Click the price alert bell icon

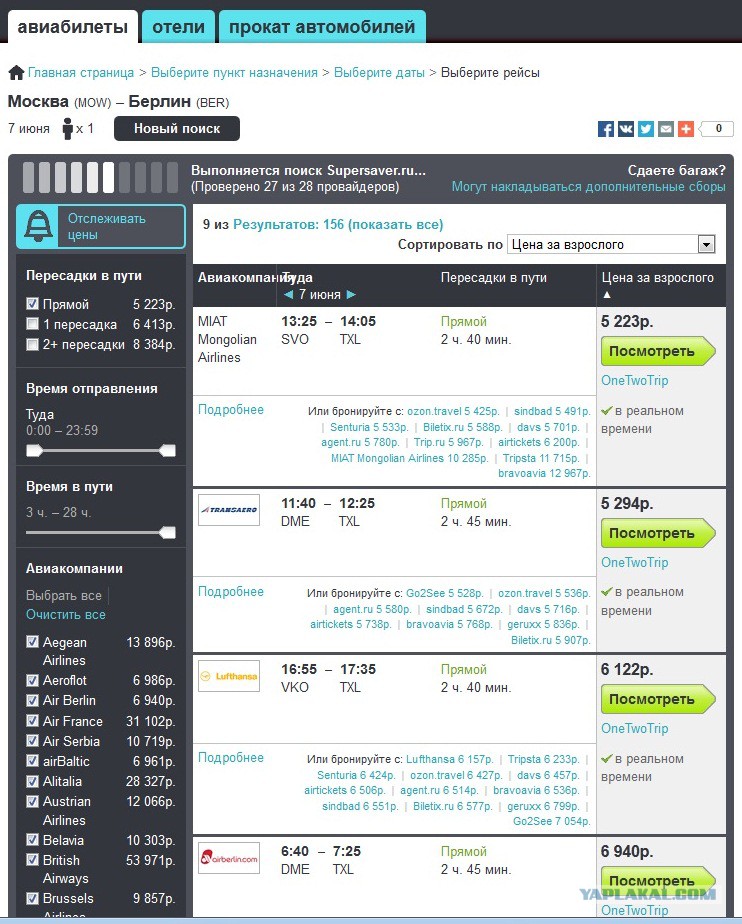pyautogui.click(x=38, y=226)
